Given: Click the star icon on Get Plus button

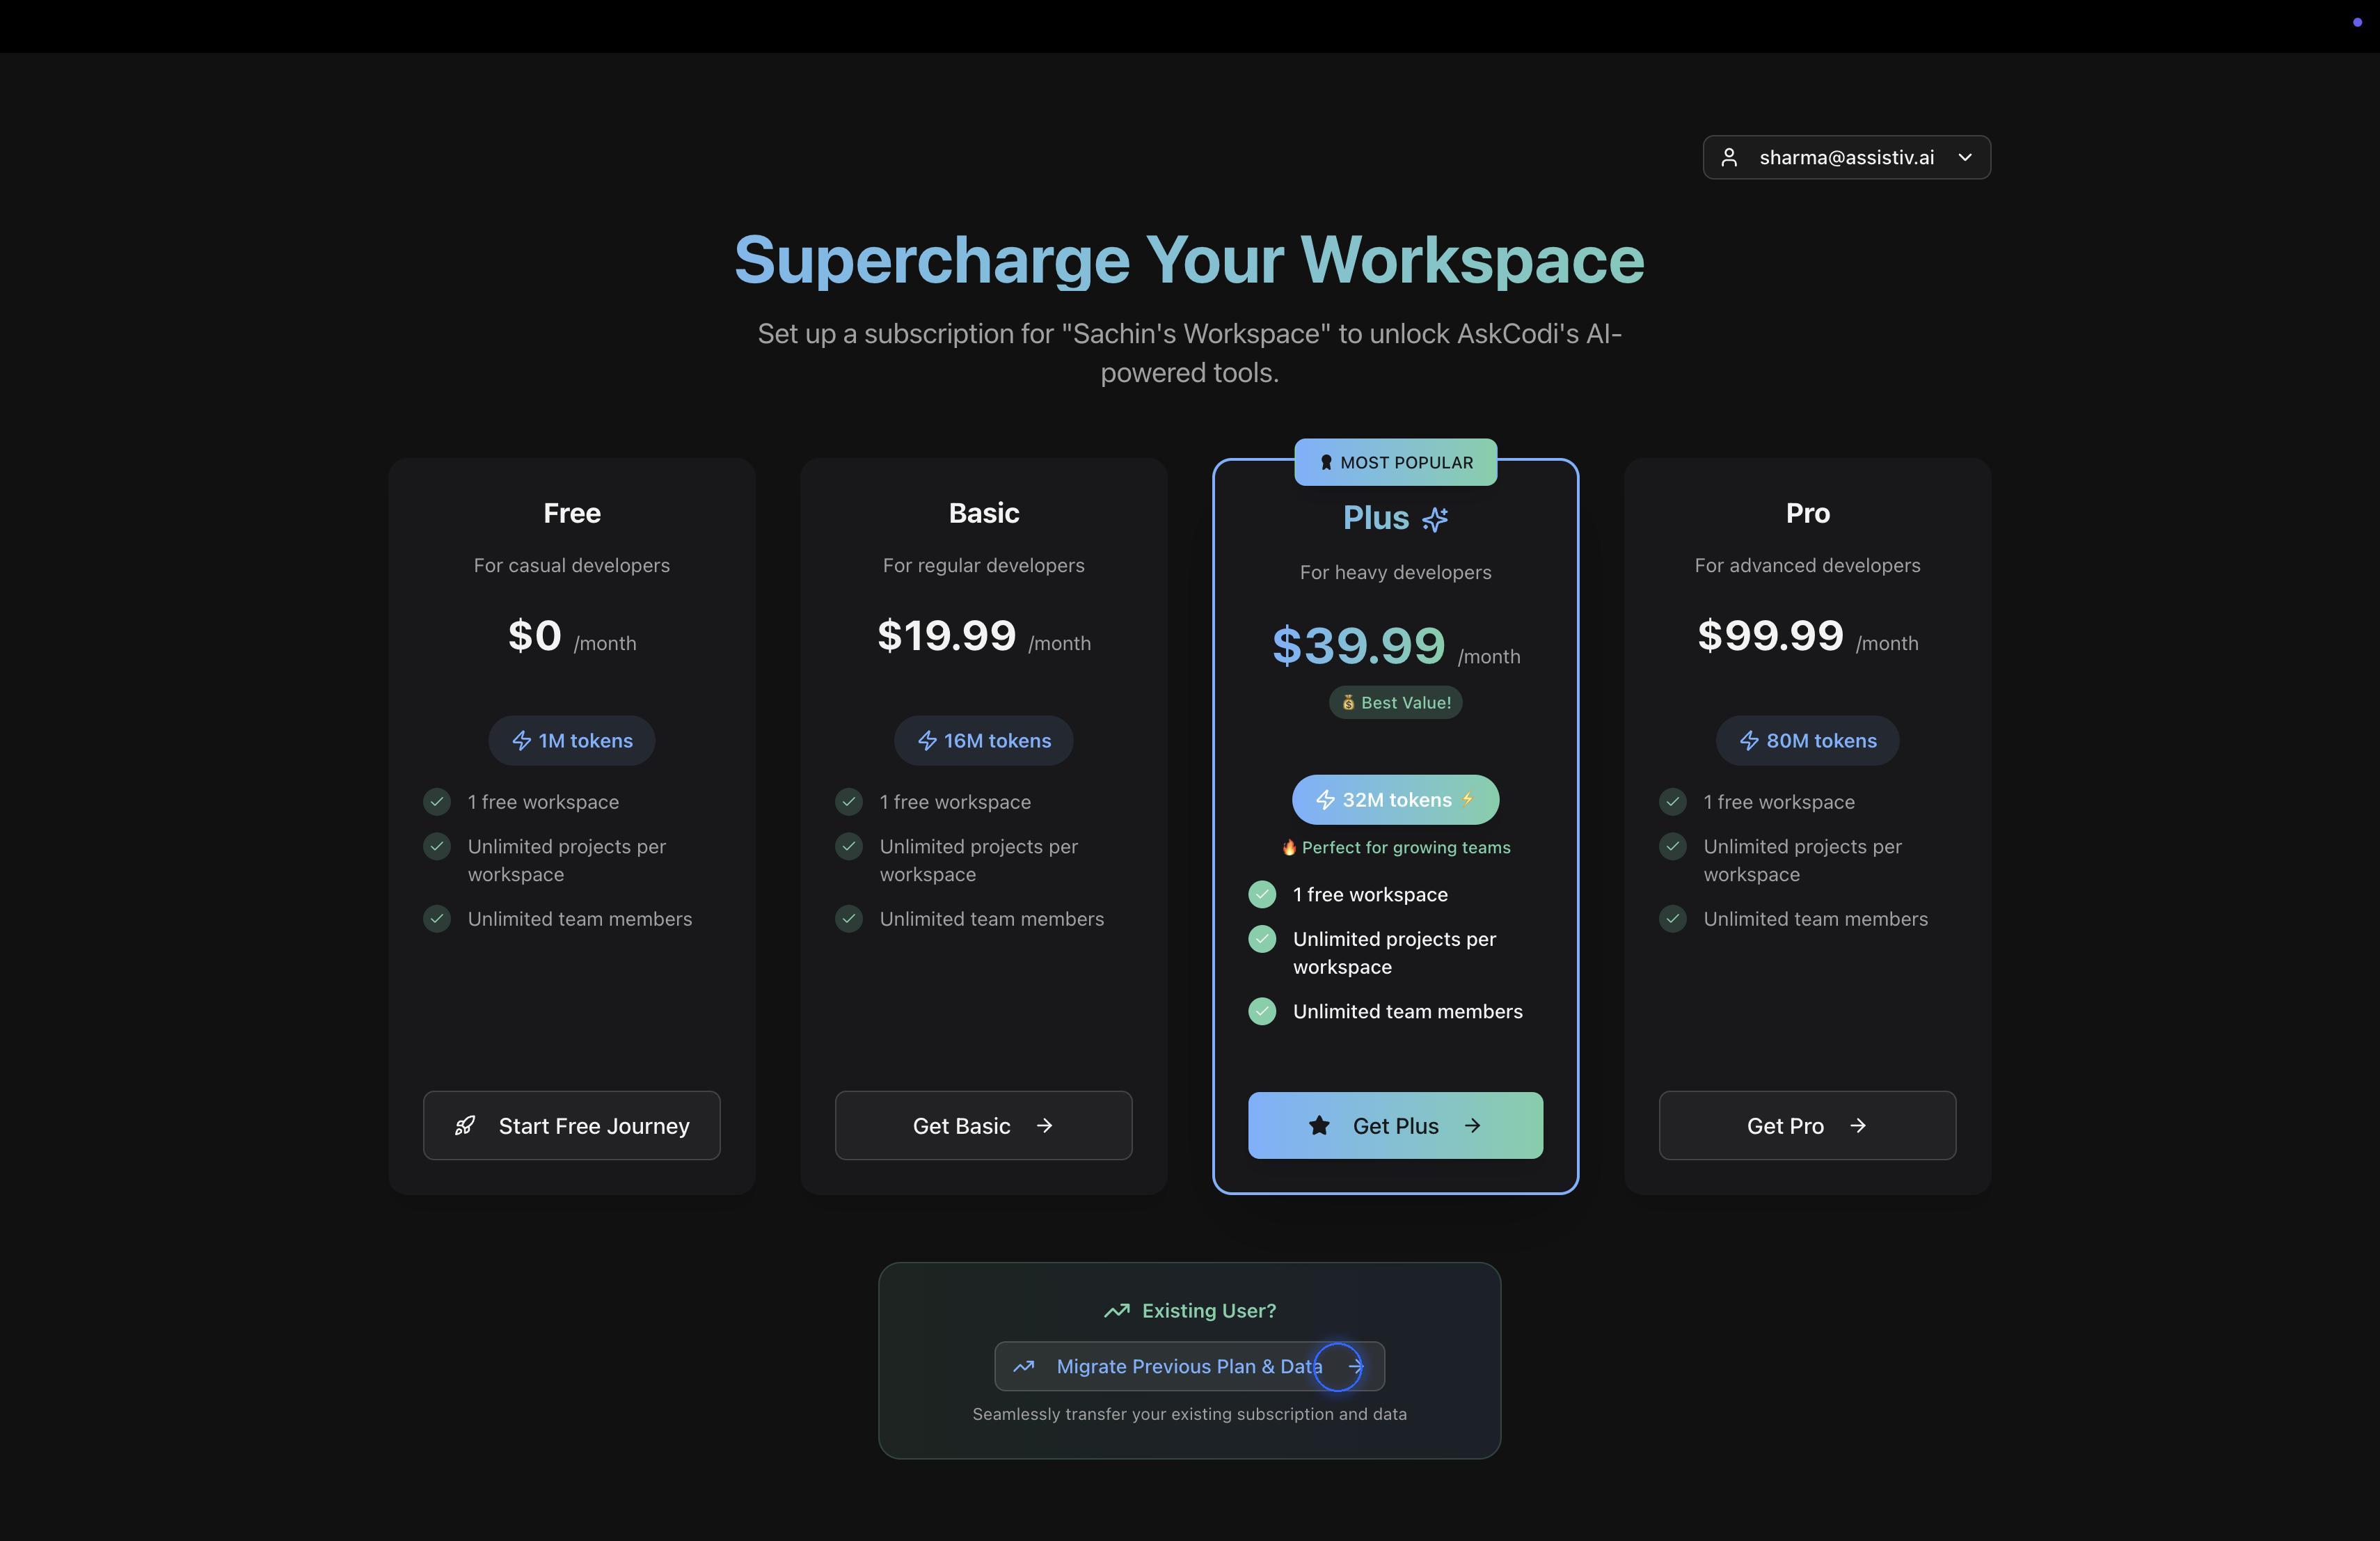Looking at the screenshot, I should [1319, 1126].
